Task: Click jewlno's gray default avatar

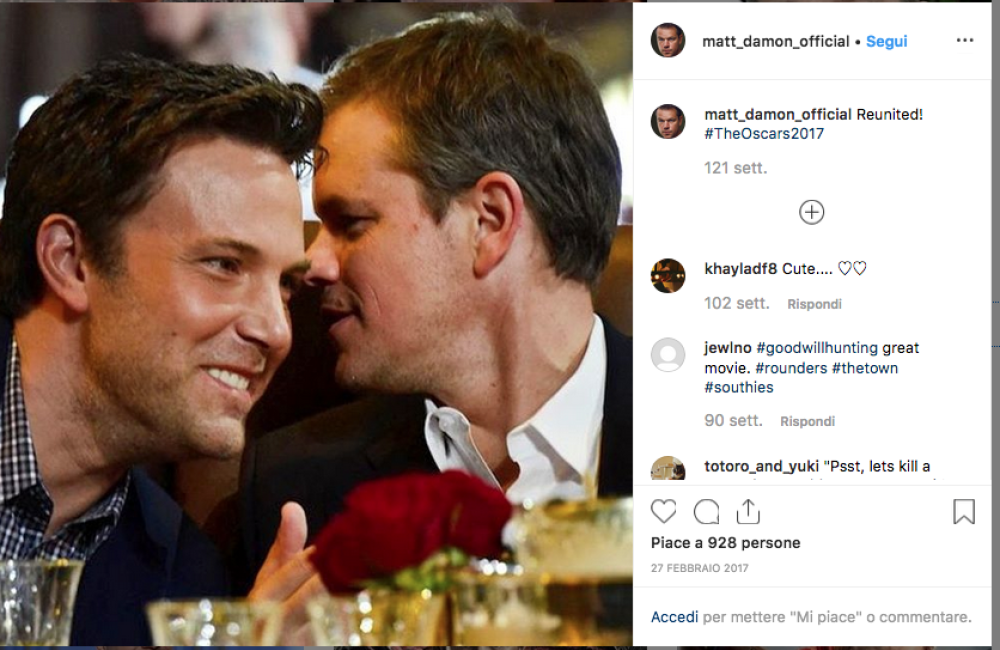Action: (668, 355)
